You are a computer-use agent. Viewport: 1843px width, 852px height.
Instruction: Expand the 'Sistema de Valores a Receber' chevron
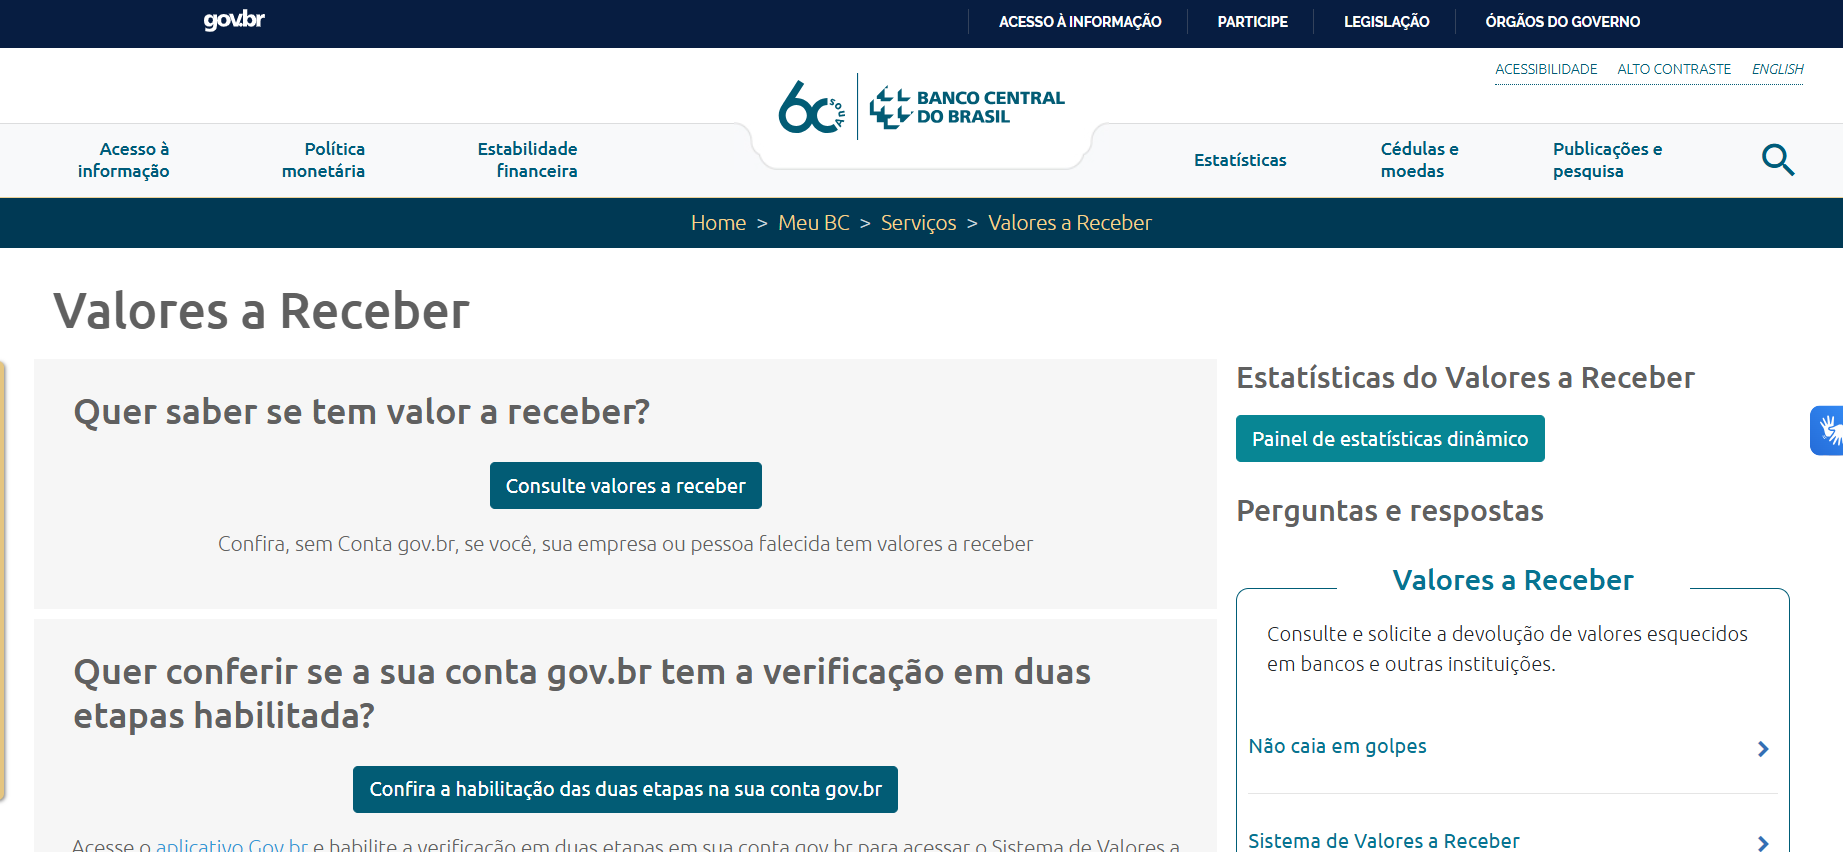pyautogui.click(x=1762, y=842)
